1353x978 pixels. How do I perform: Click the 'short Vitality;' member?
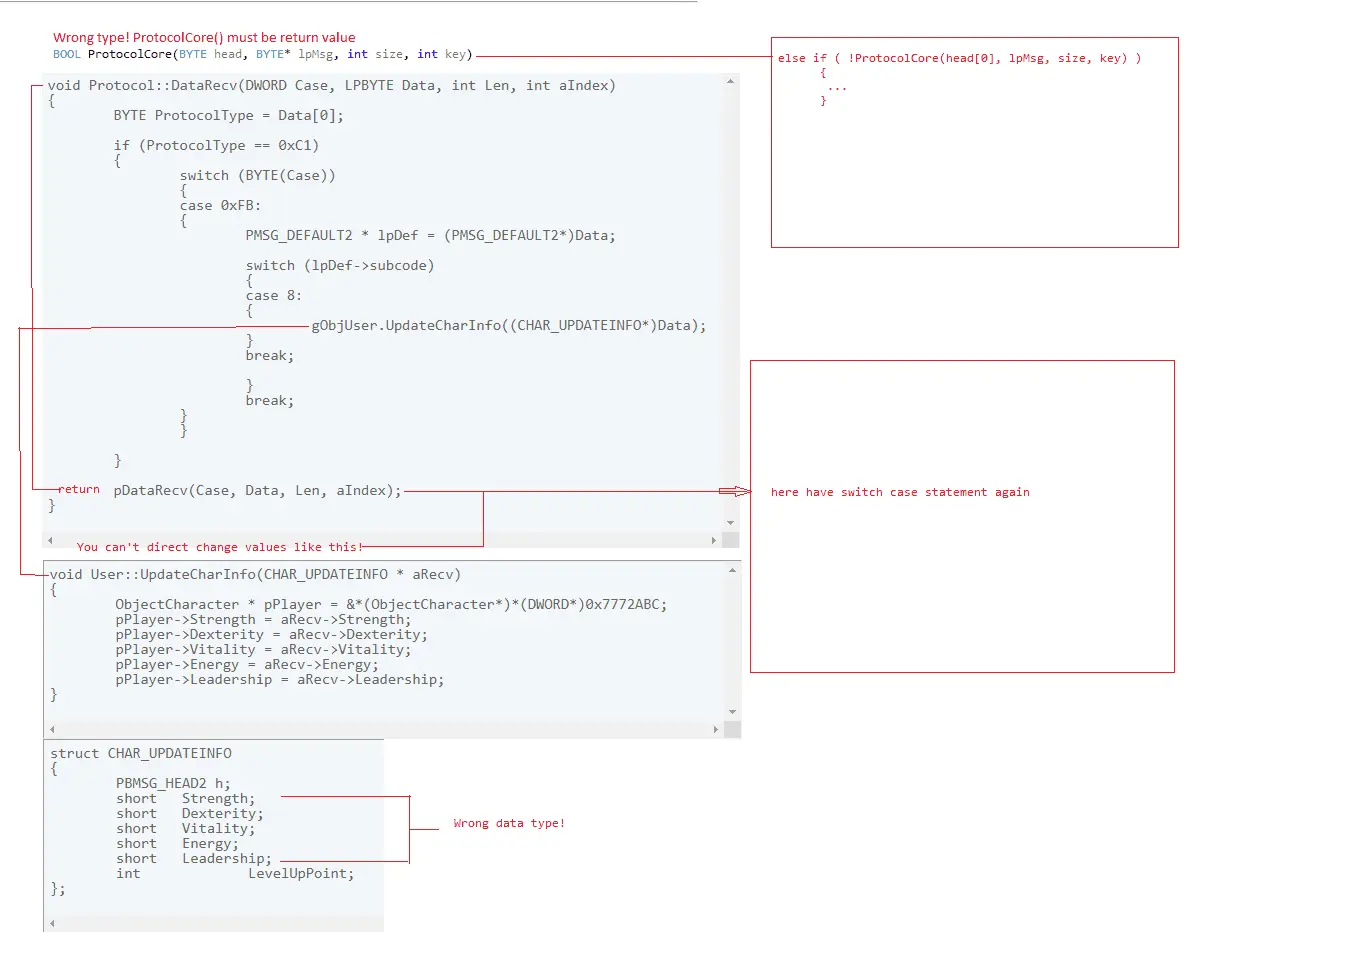pyautogui.click(x=185, y=829)
